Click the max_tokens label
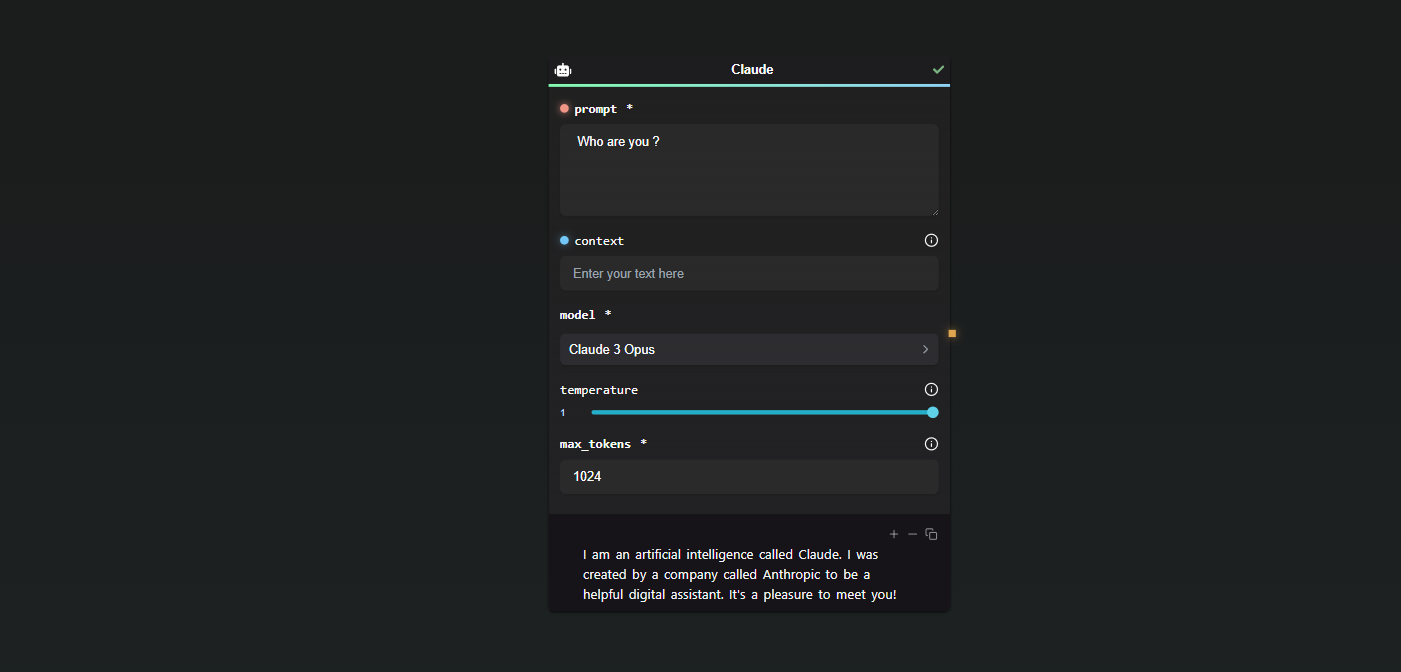This screenshot has width=1401, height=672. 596,444
